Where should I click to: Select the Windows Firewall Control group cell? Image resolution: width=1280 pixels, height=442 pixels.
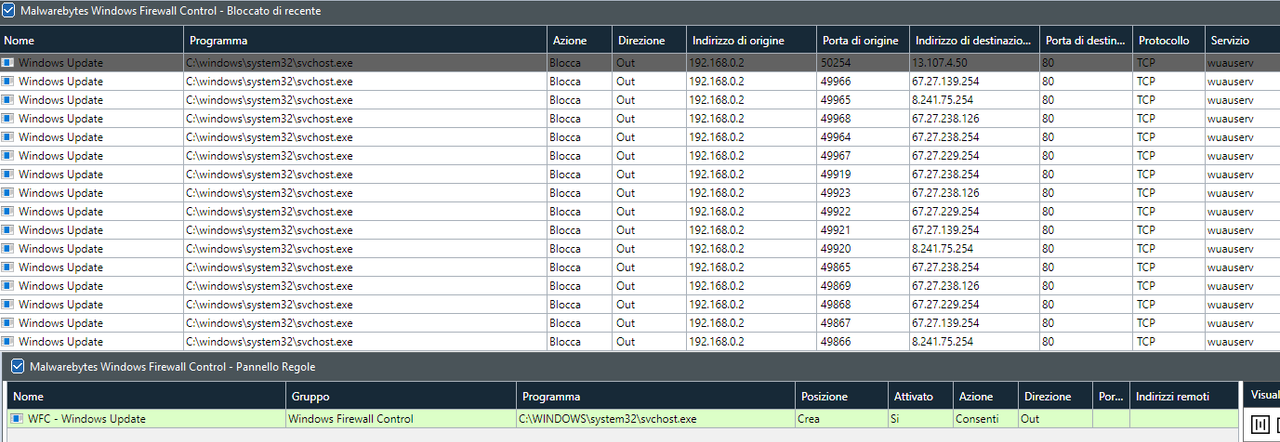pos(400,419)
